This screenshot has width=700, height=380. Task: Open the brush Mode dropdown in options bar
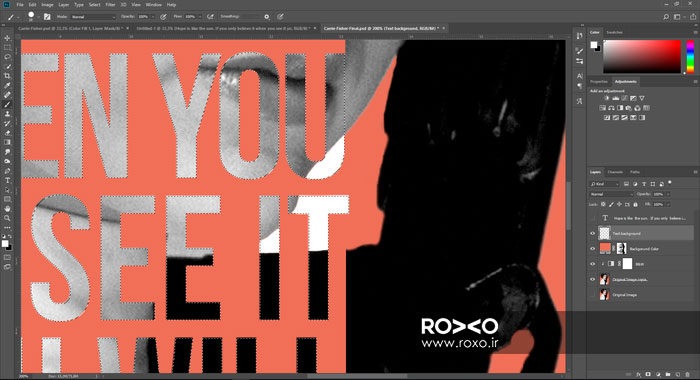click(x=93, y=17)
